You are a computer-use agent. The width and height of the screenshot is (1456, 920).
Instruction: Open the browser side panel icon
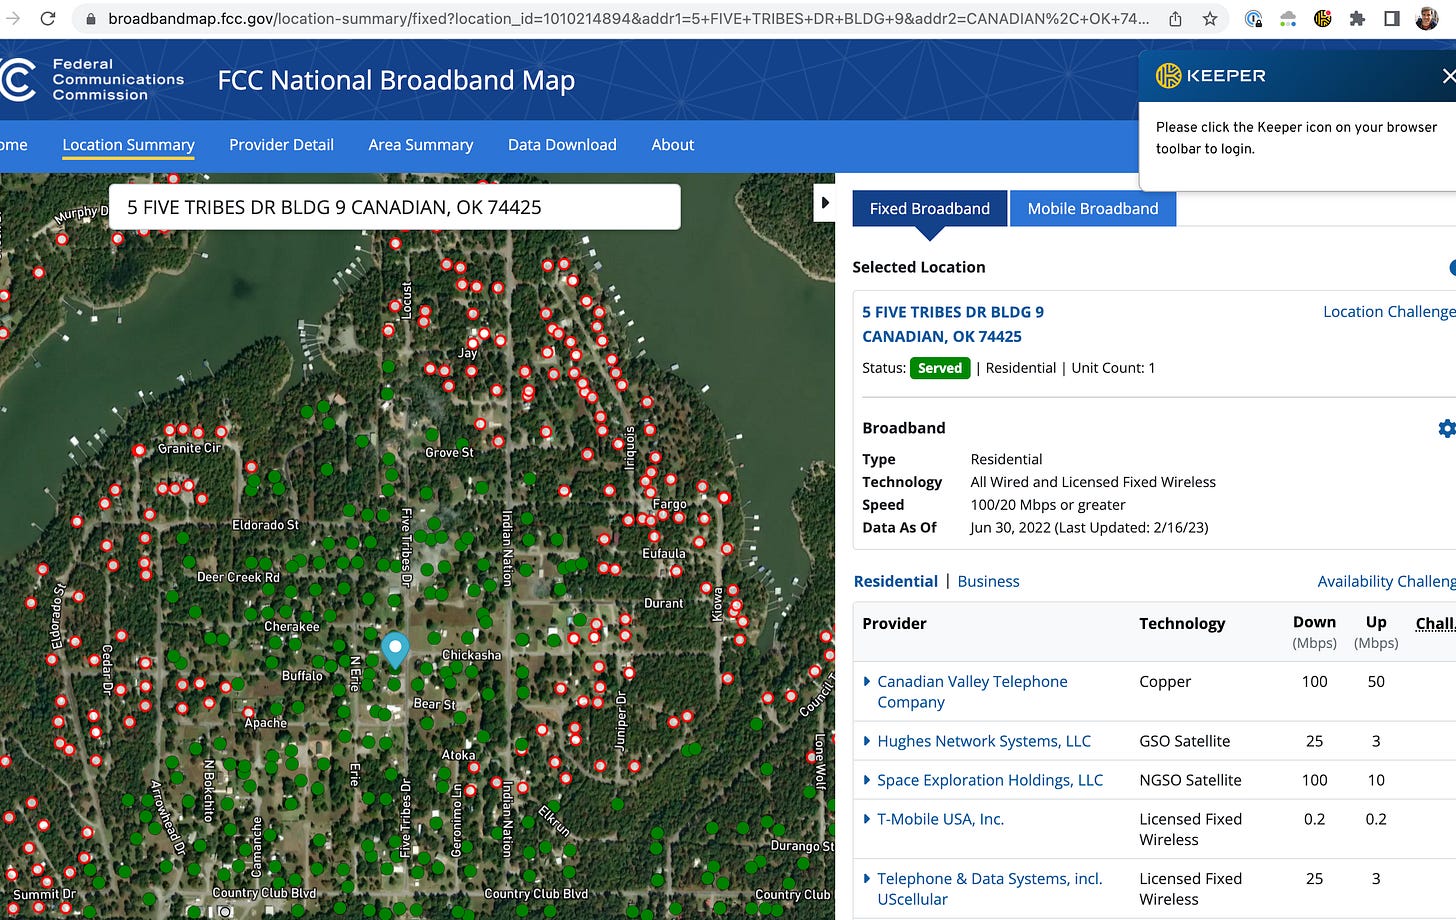point(1391,18)
